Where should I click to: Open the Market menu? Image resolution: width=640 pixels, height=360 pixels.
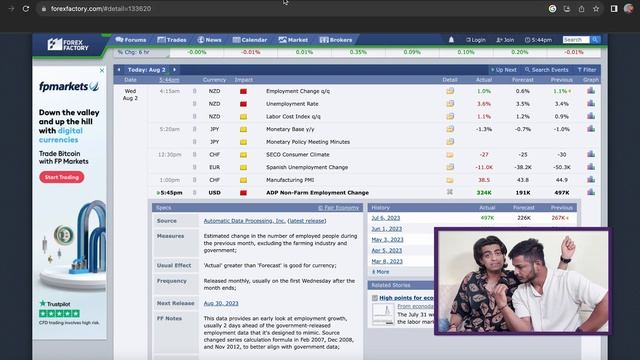pos(293,40)
